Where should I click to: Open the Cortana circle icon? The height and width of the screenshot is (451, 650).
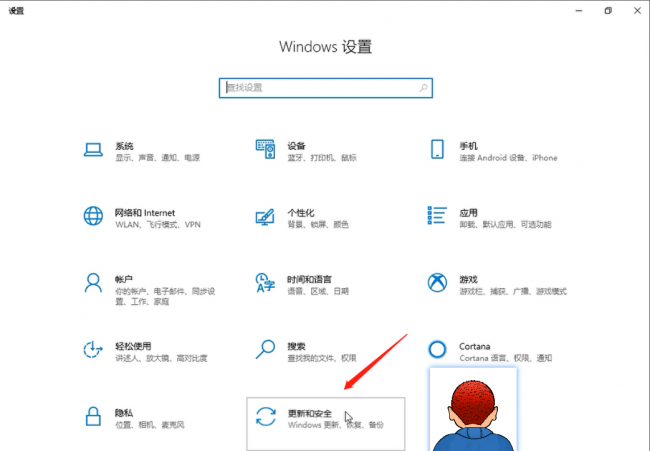437,349
